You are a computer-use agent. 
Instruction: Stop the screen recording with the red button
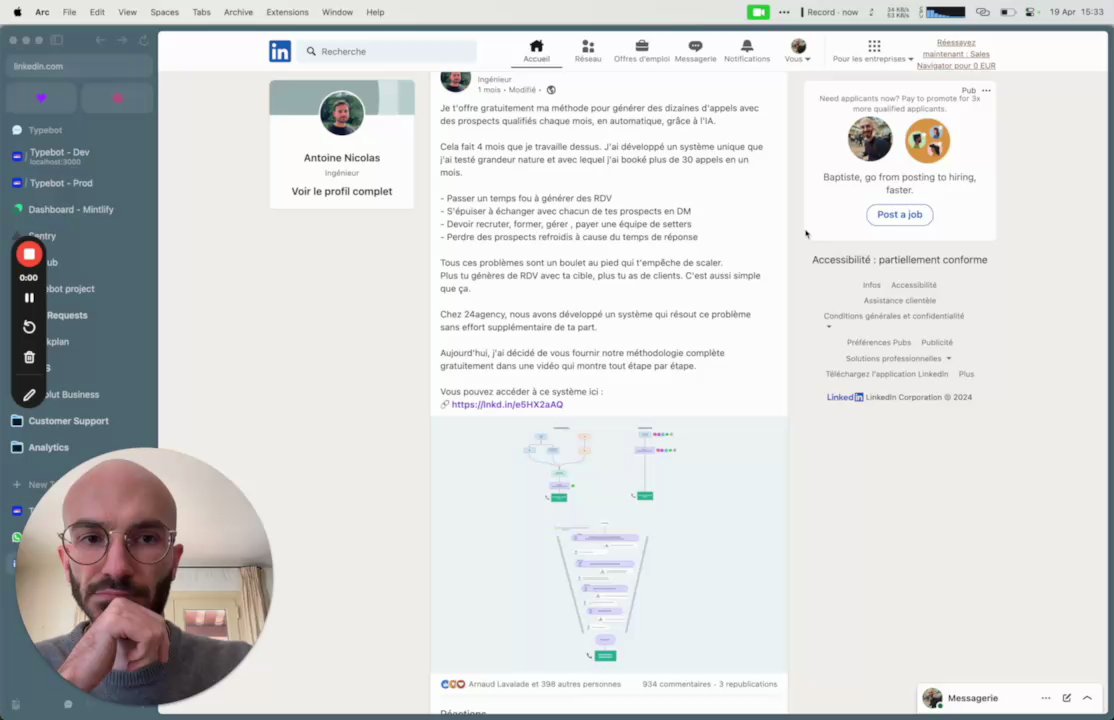point(29,254)
